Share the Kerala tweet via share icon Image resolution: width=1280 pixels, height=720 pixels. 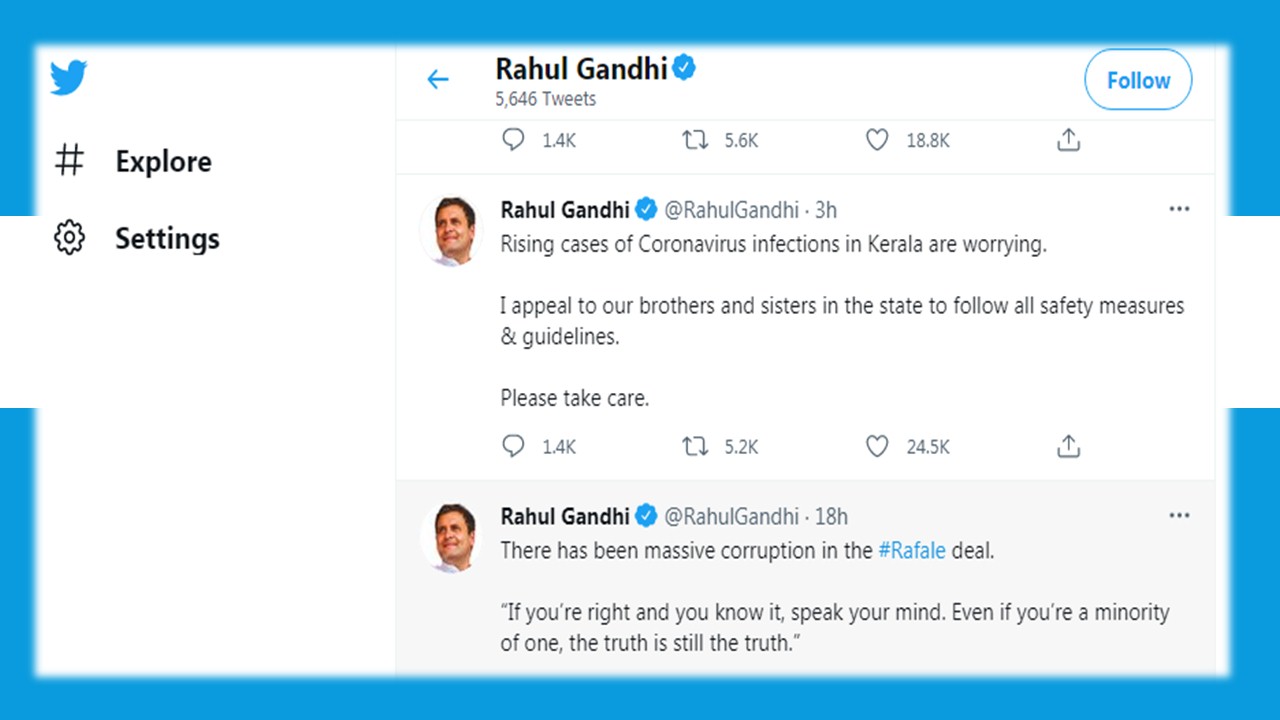[x=1068, y=445]
